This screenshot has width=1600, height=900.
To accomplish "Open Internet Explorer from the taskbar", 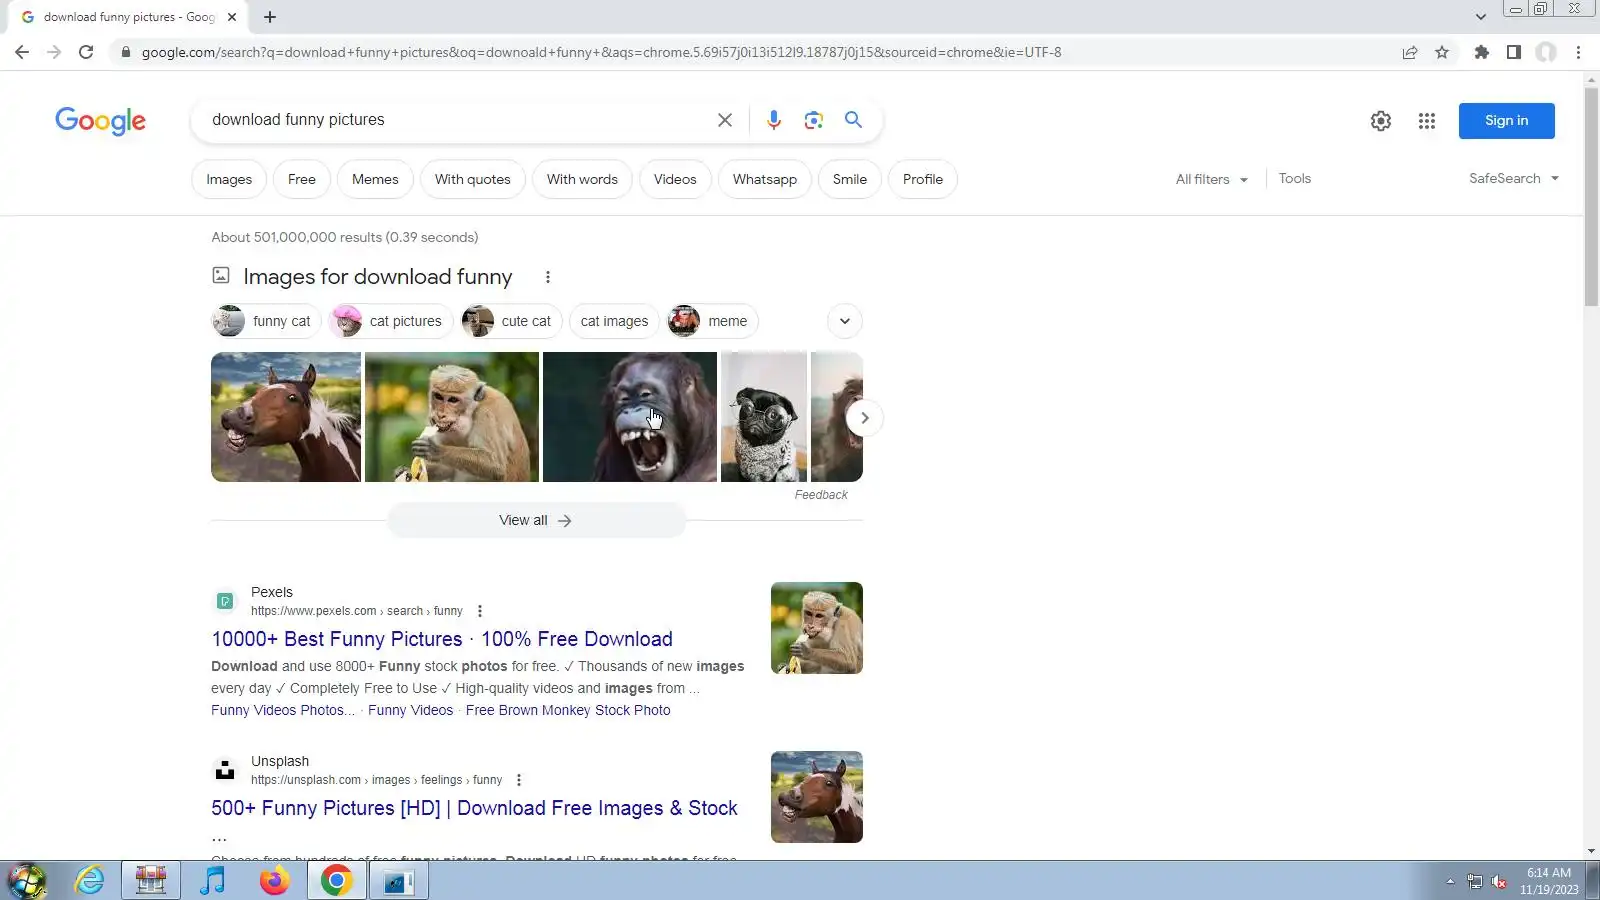I will (x=90, y=881).
